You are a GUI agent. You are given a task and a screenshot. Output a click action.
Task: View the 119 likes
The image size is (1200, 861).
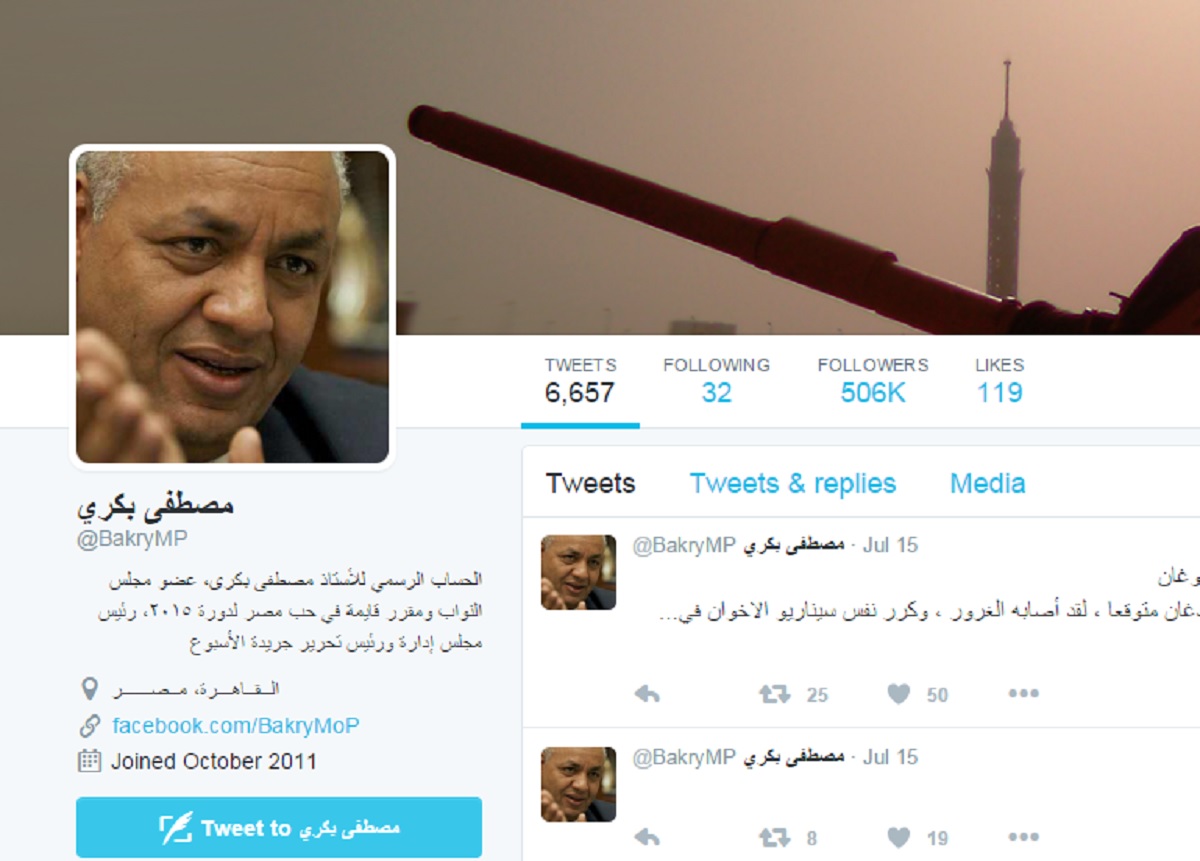[999, 381]
